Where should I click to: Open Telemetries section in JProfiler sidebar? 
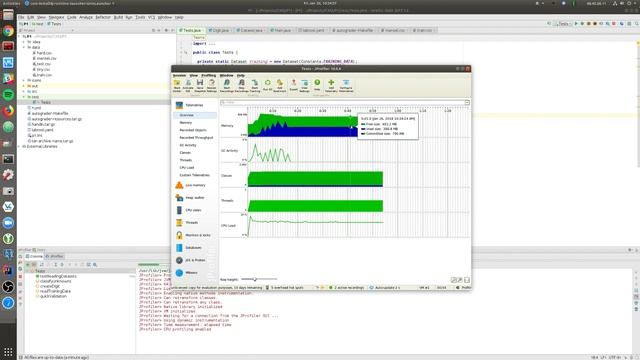tap(195, 105)
